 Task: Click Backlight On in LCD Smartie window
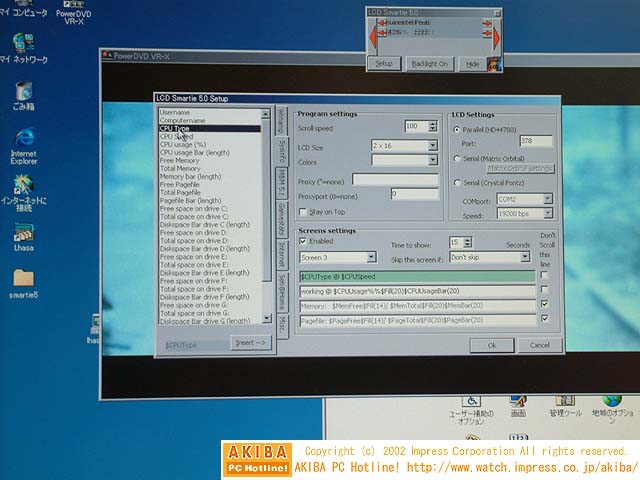point(430,63)
